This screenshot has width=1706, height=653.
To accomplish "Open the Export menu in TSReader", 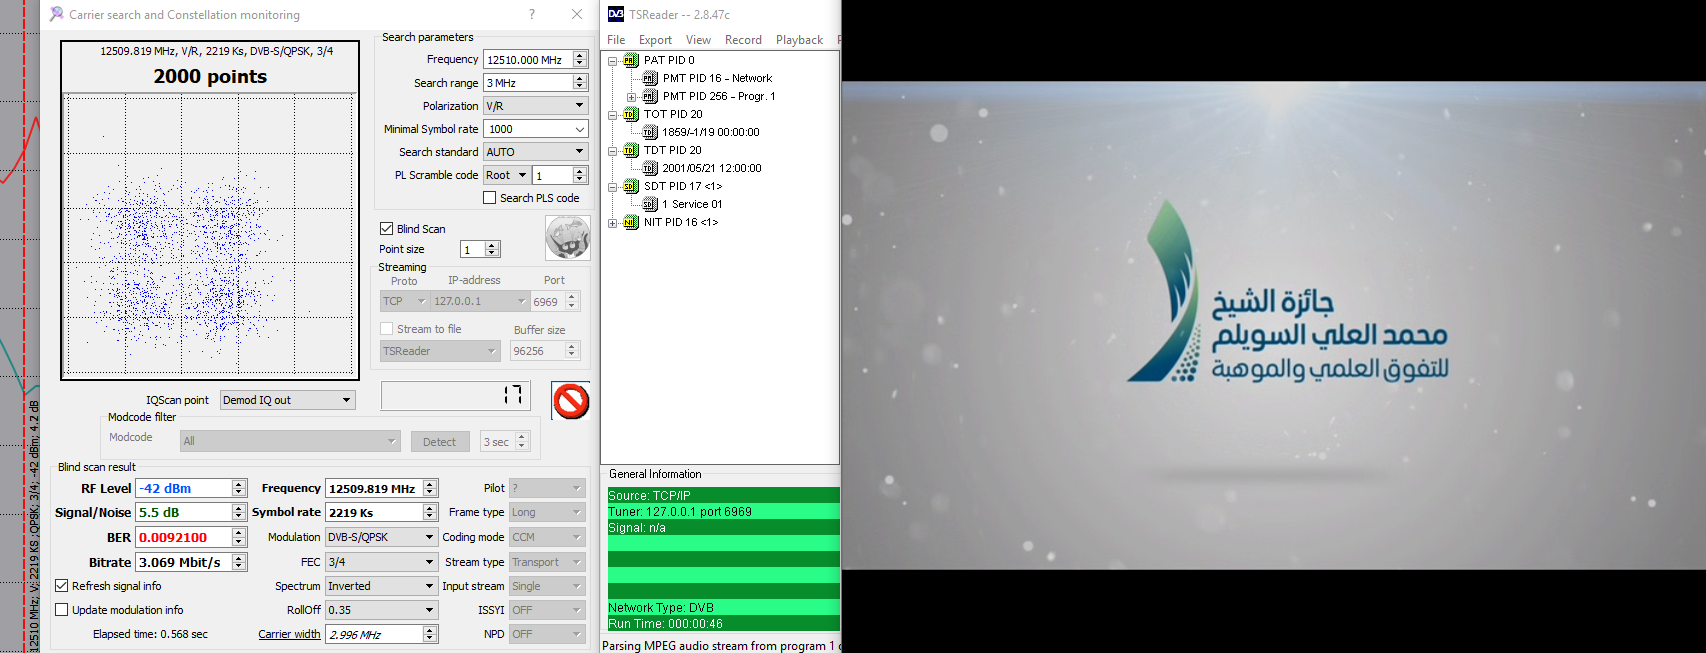I will 655,40.
